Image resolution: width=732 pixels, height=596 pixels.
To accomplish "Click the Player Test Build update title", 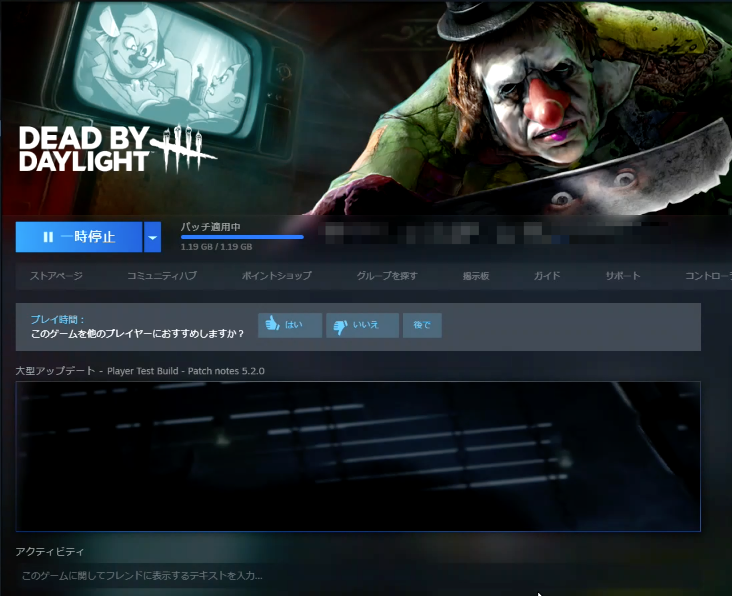I will point(140,371).
